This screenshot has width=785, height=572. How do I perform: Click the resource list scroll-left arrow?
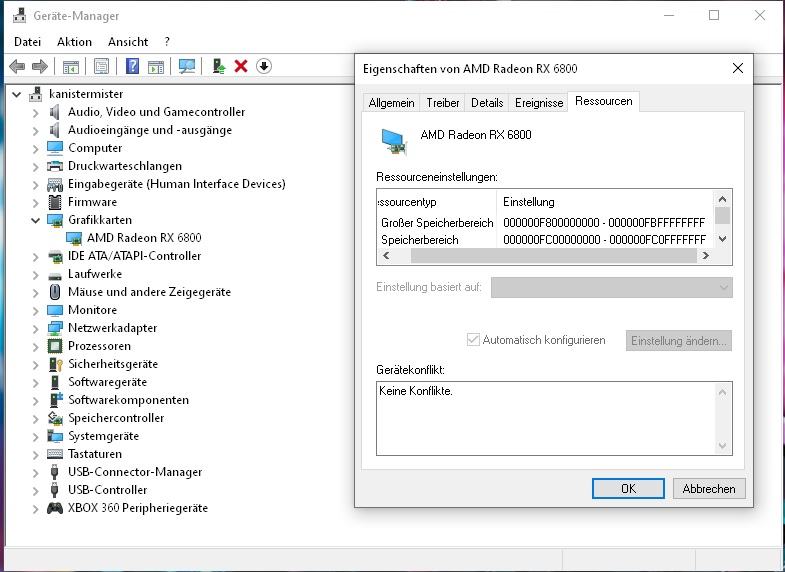coord(386,256)
